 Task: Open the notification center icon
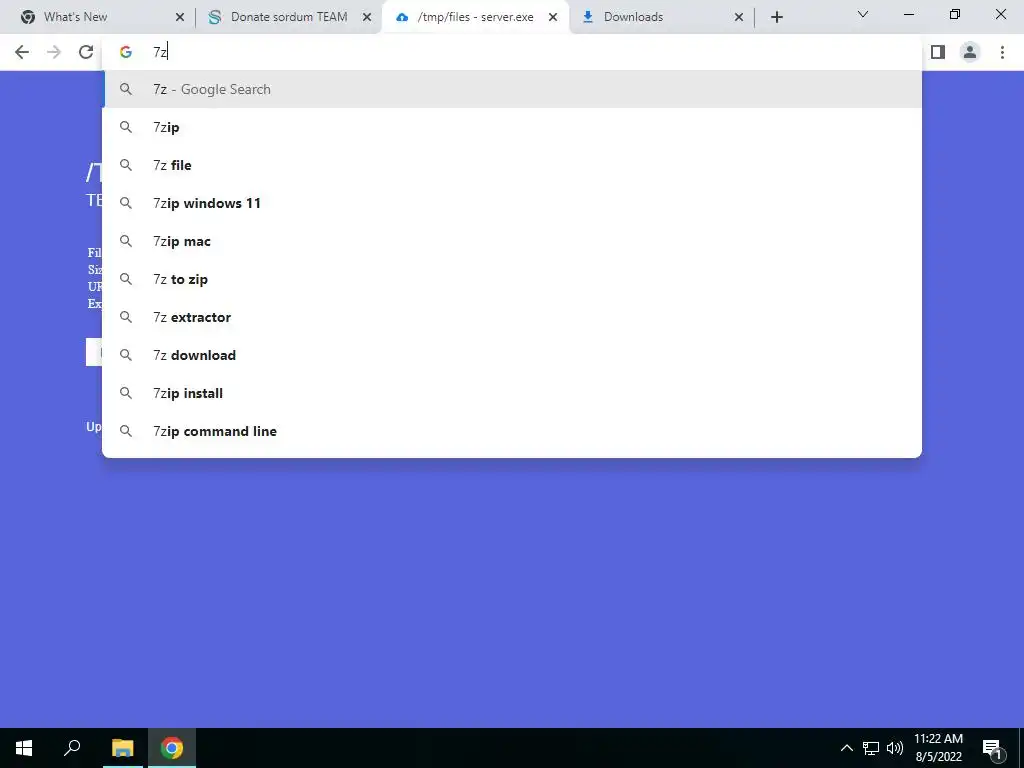coord(992,748)
